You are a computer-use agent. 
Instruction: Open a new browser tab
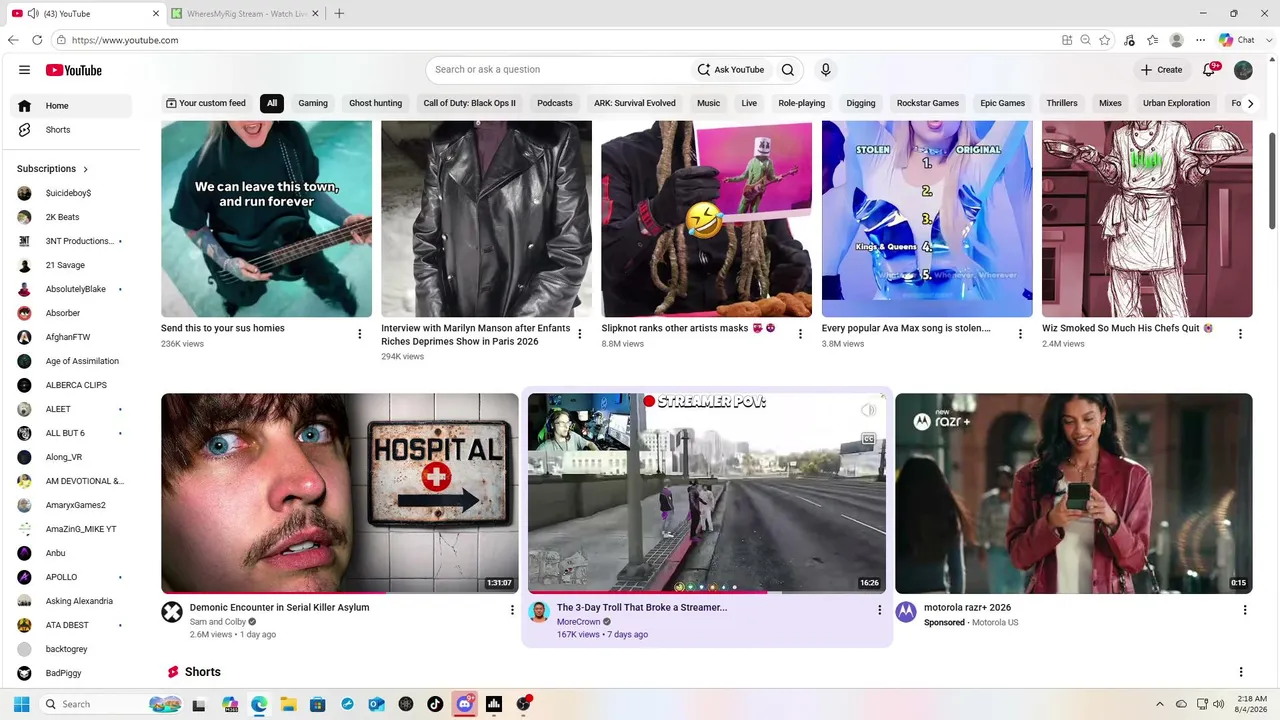tap(339, 14)
